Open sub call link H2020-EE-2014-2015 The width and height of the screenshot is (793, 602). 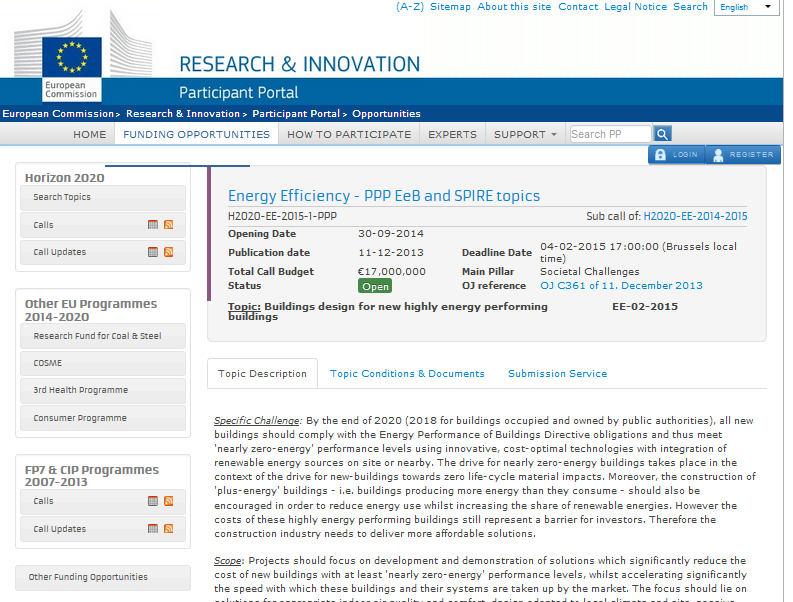pos(695,217)
